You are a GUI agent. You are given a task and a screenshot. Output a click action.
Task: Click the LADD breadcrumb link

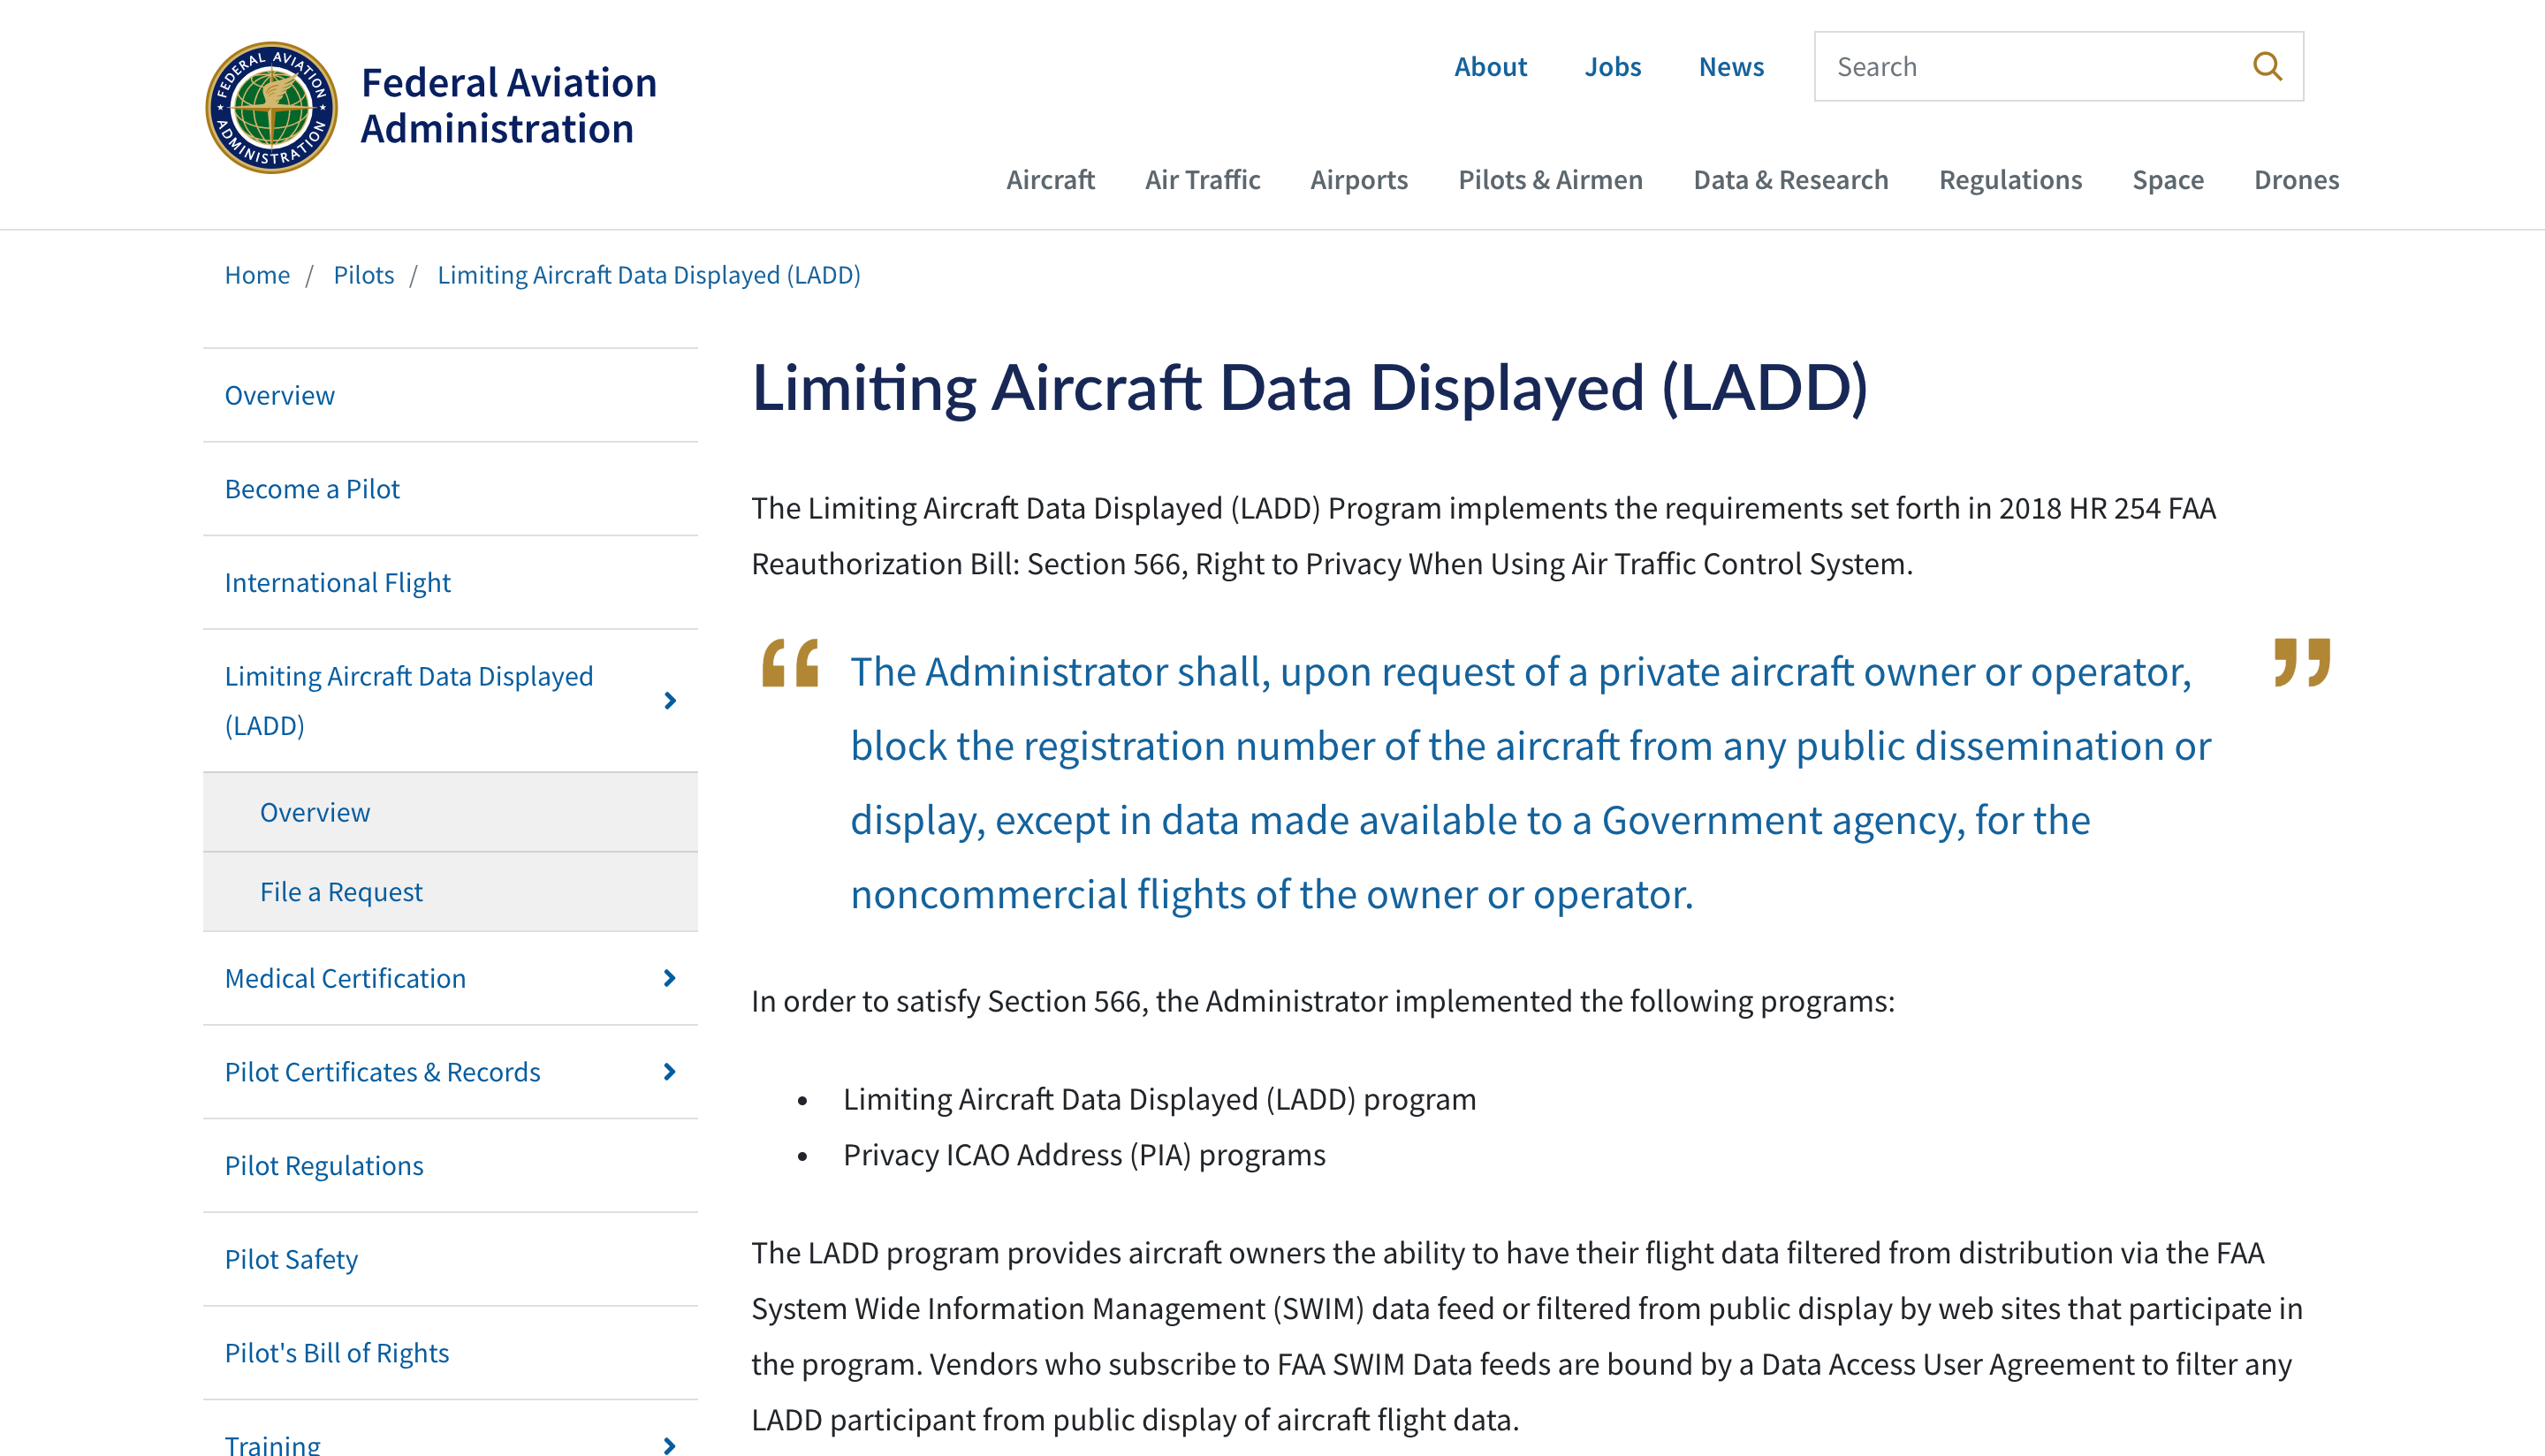649,274
